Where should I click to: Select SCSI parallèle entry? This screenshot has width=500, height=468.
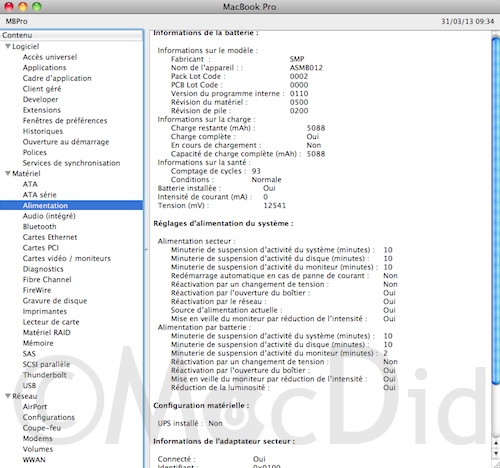point(46,364)
